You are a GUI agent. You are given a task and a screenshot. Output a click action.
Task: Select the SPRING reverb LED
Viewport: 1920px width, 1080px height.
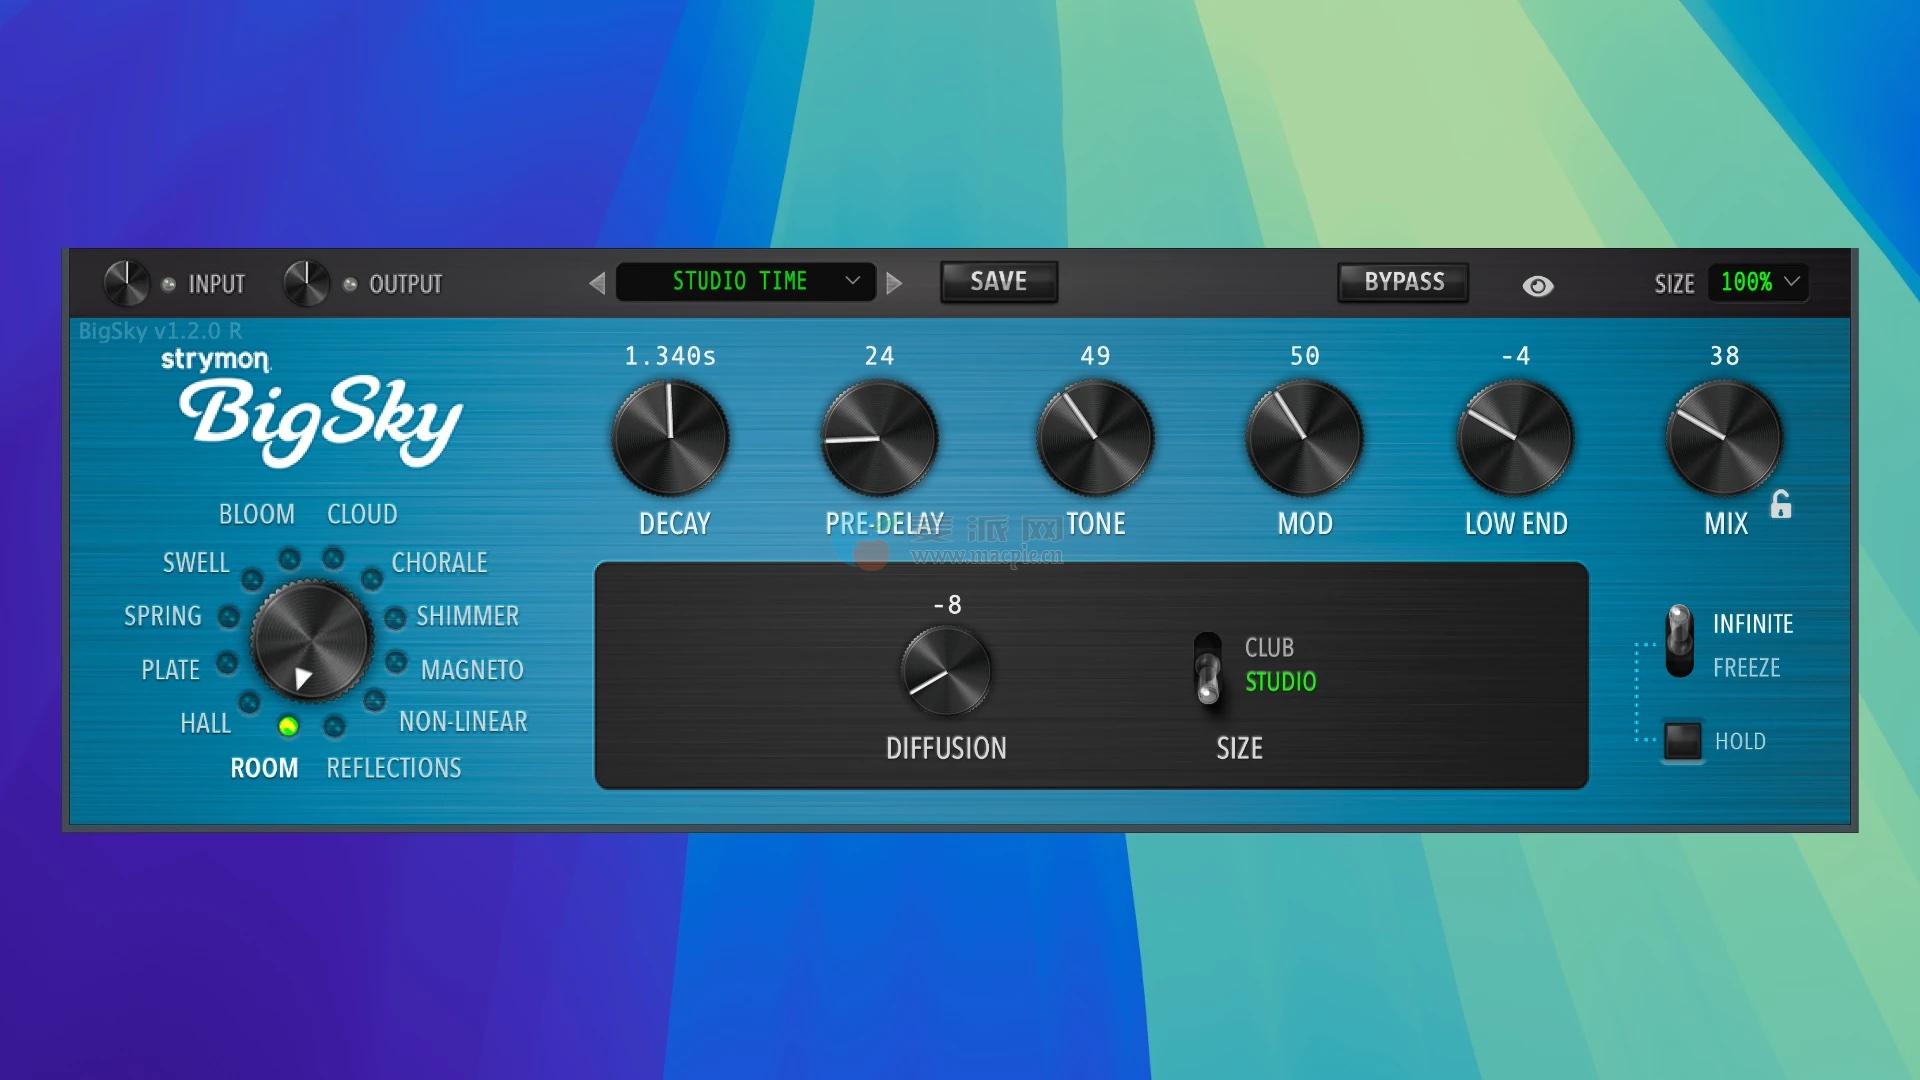tap(229, 617)
